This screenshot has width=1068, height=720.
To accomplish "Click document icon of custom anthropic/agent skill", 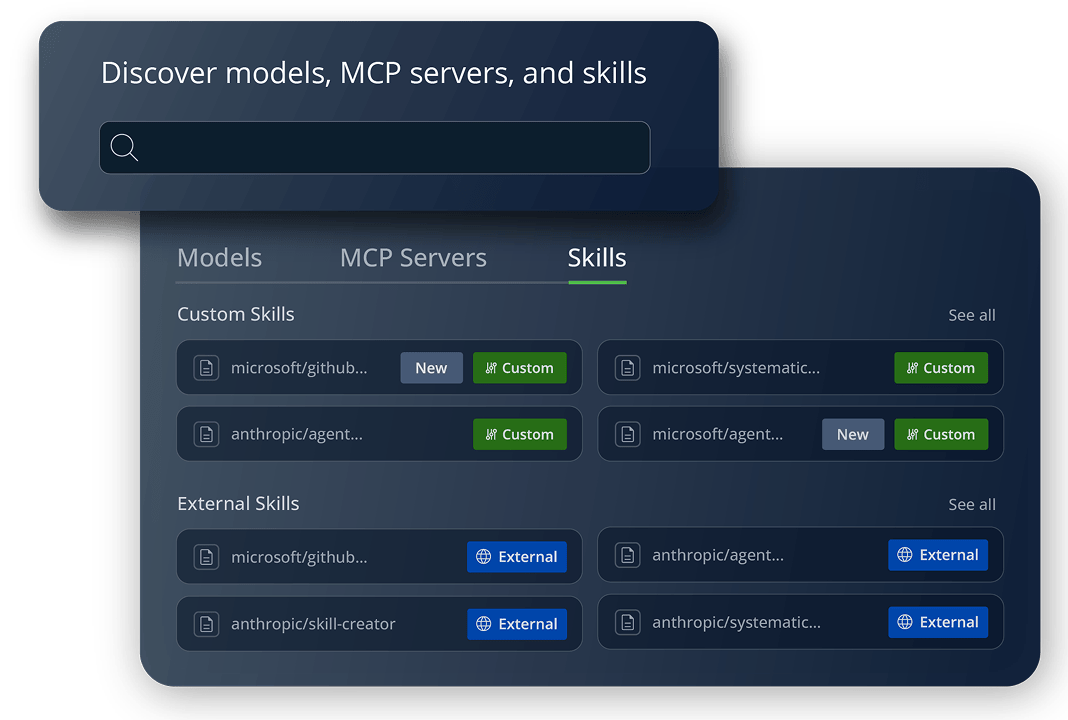I will click(206, 434).
